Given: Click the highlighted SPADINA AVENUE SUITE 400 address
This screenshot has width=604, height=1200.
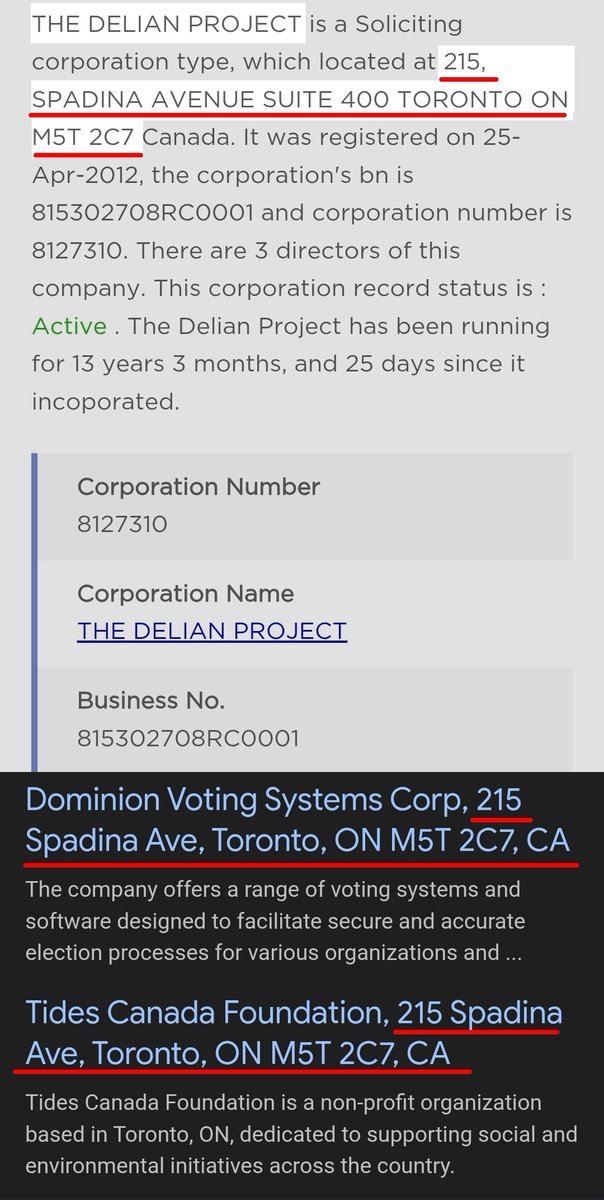Looking at the screenshot, I should tap(300, 100).
